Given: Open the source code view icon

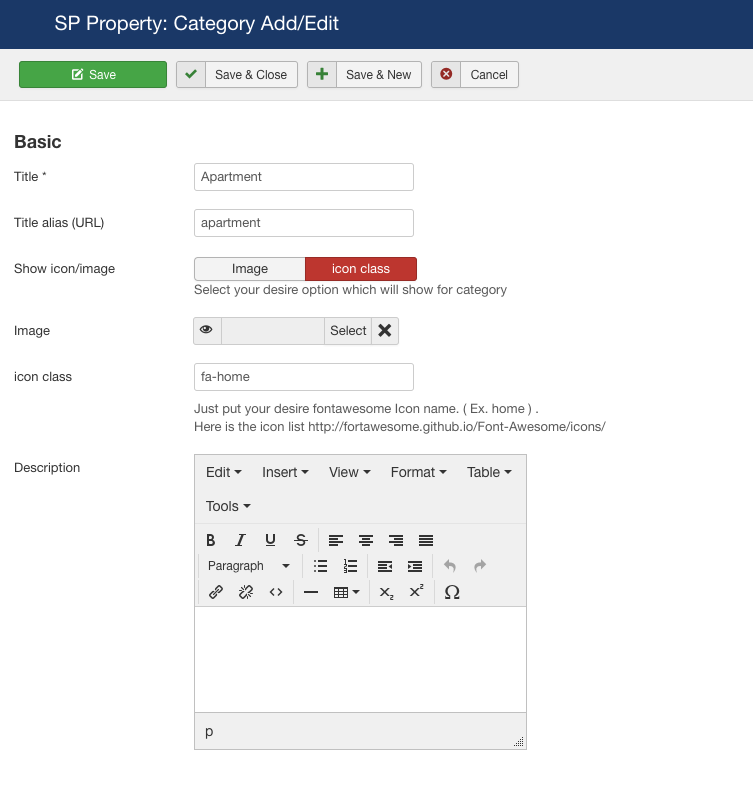Looking at the screenshot, I should [276, 592].
